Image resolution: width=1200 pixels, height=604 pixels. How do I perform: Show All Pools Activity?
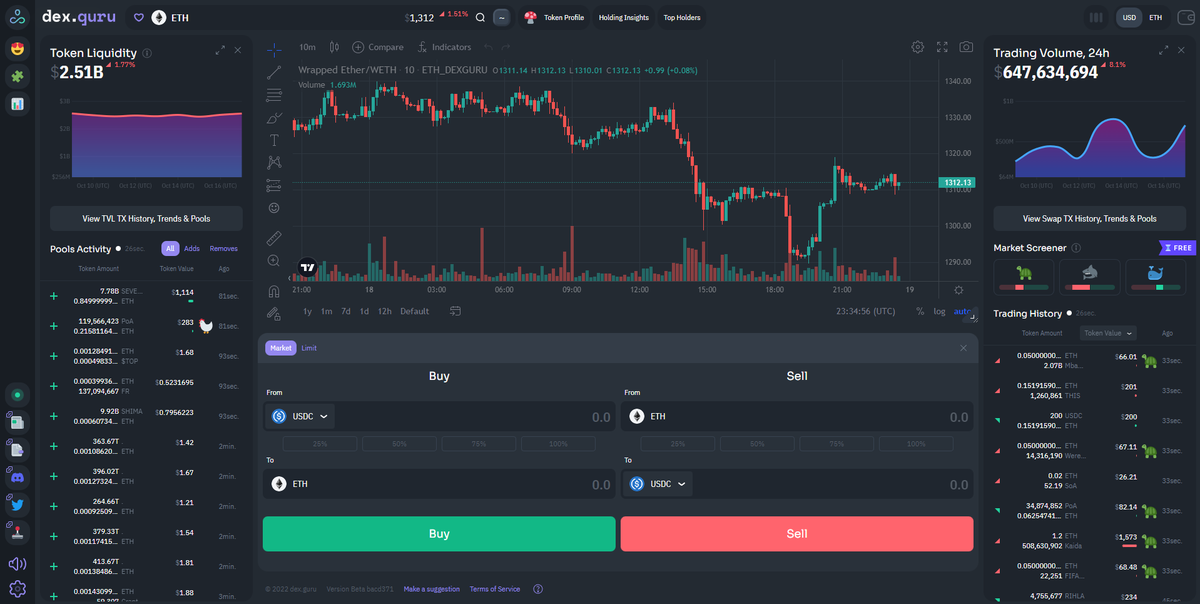(170, 248)
